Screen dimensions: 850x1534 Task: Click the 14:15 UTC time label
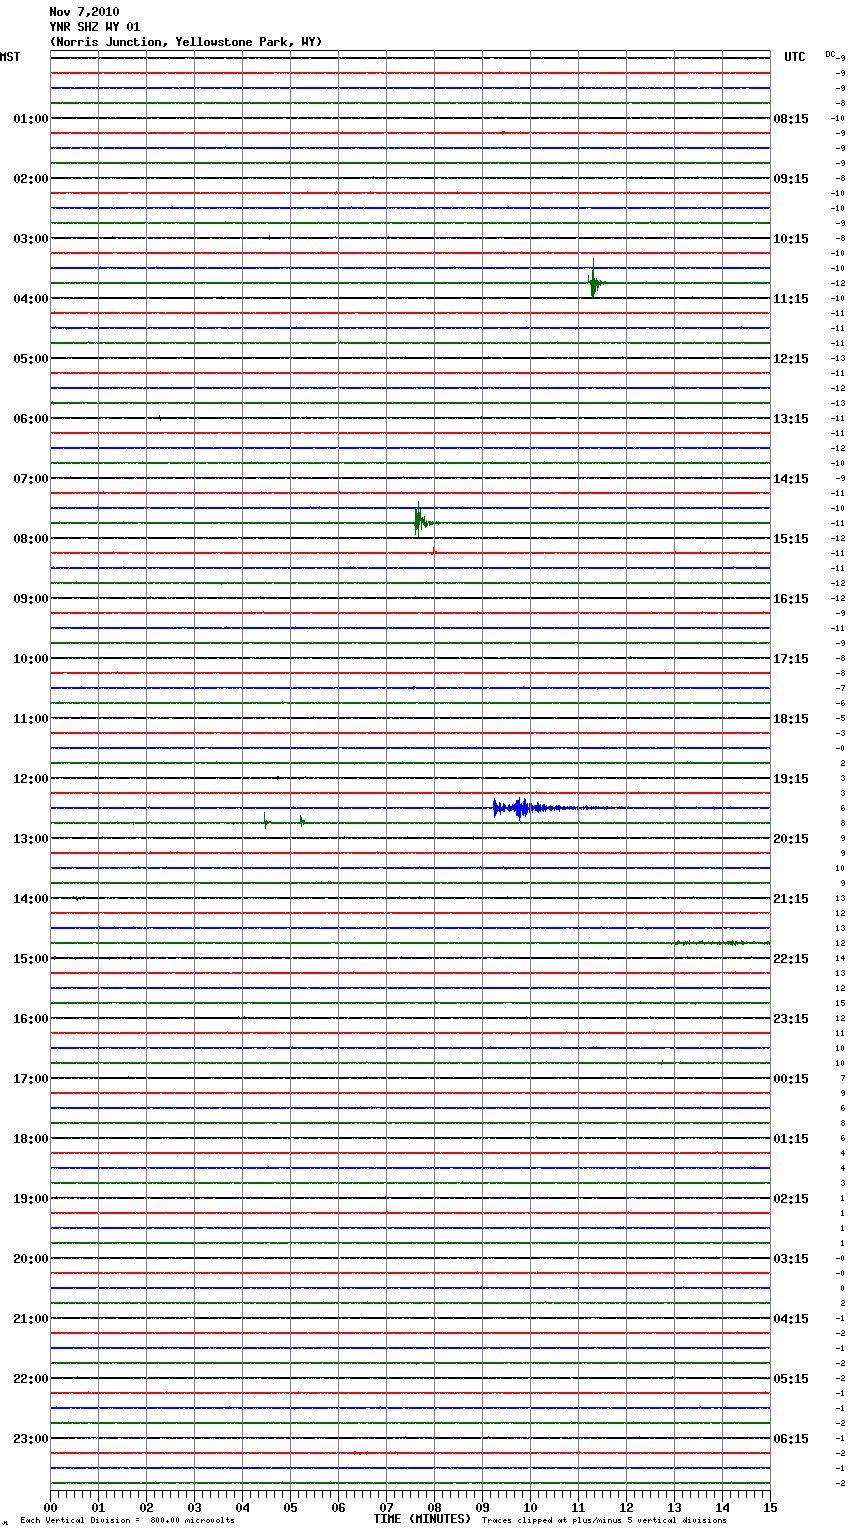pos(791,479)
